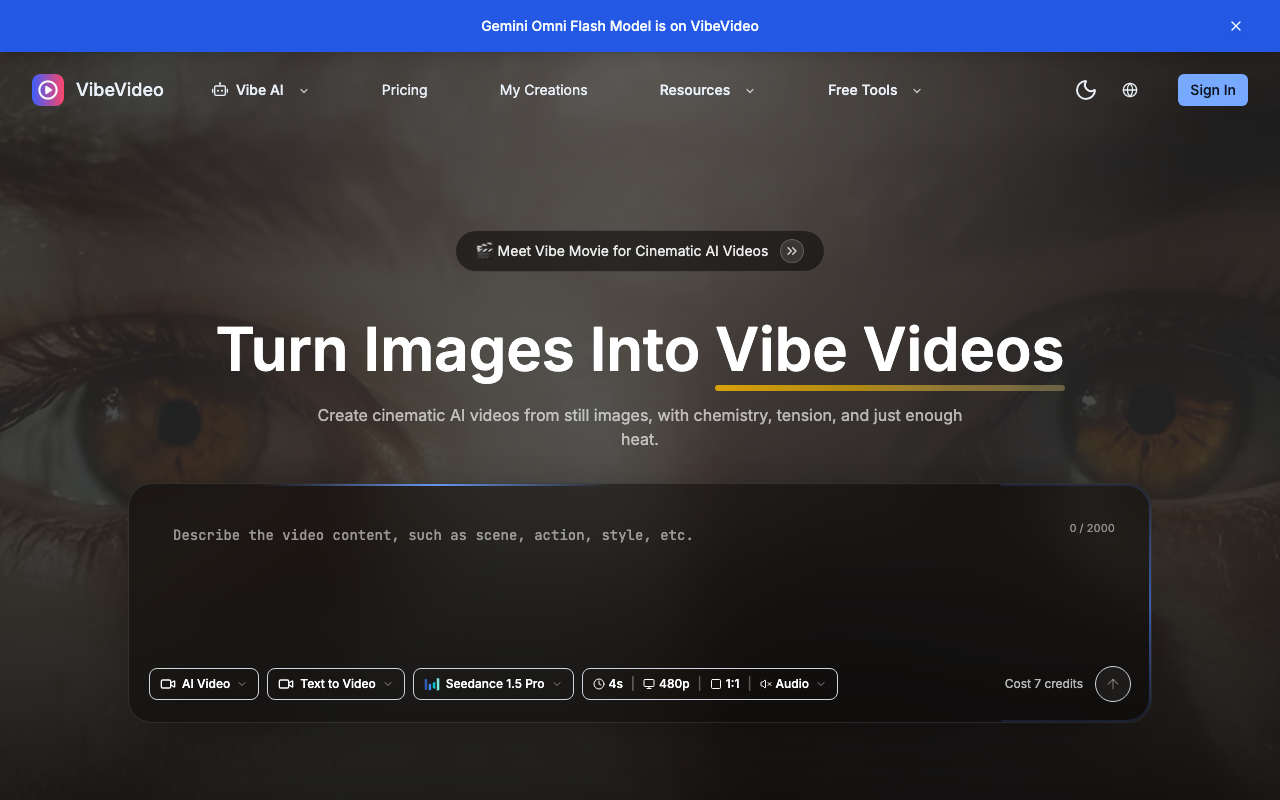The width and height of the screenshot is (1280, 800).
Task: Click the 'Turn Images Into Vibe Videos' heading
Action: coord(640,350)
